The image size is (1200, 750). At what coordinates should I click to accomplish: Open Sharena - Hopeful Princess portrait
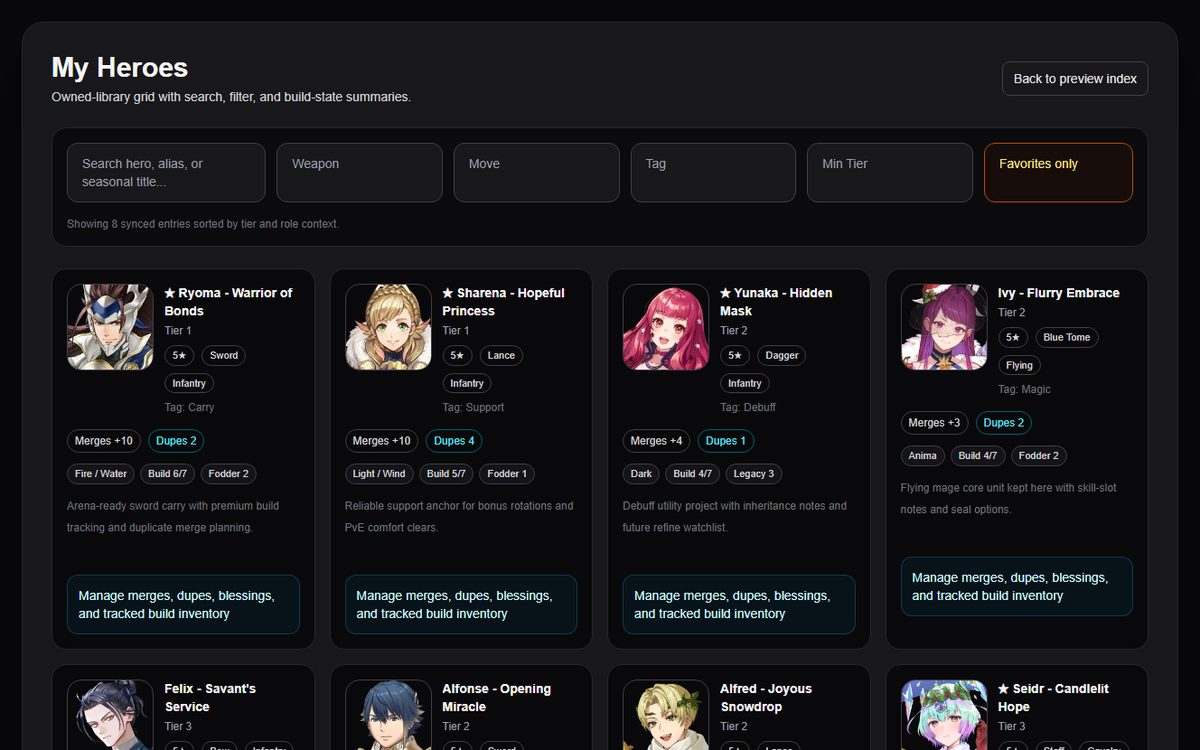(x=388, y=327)
